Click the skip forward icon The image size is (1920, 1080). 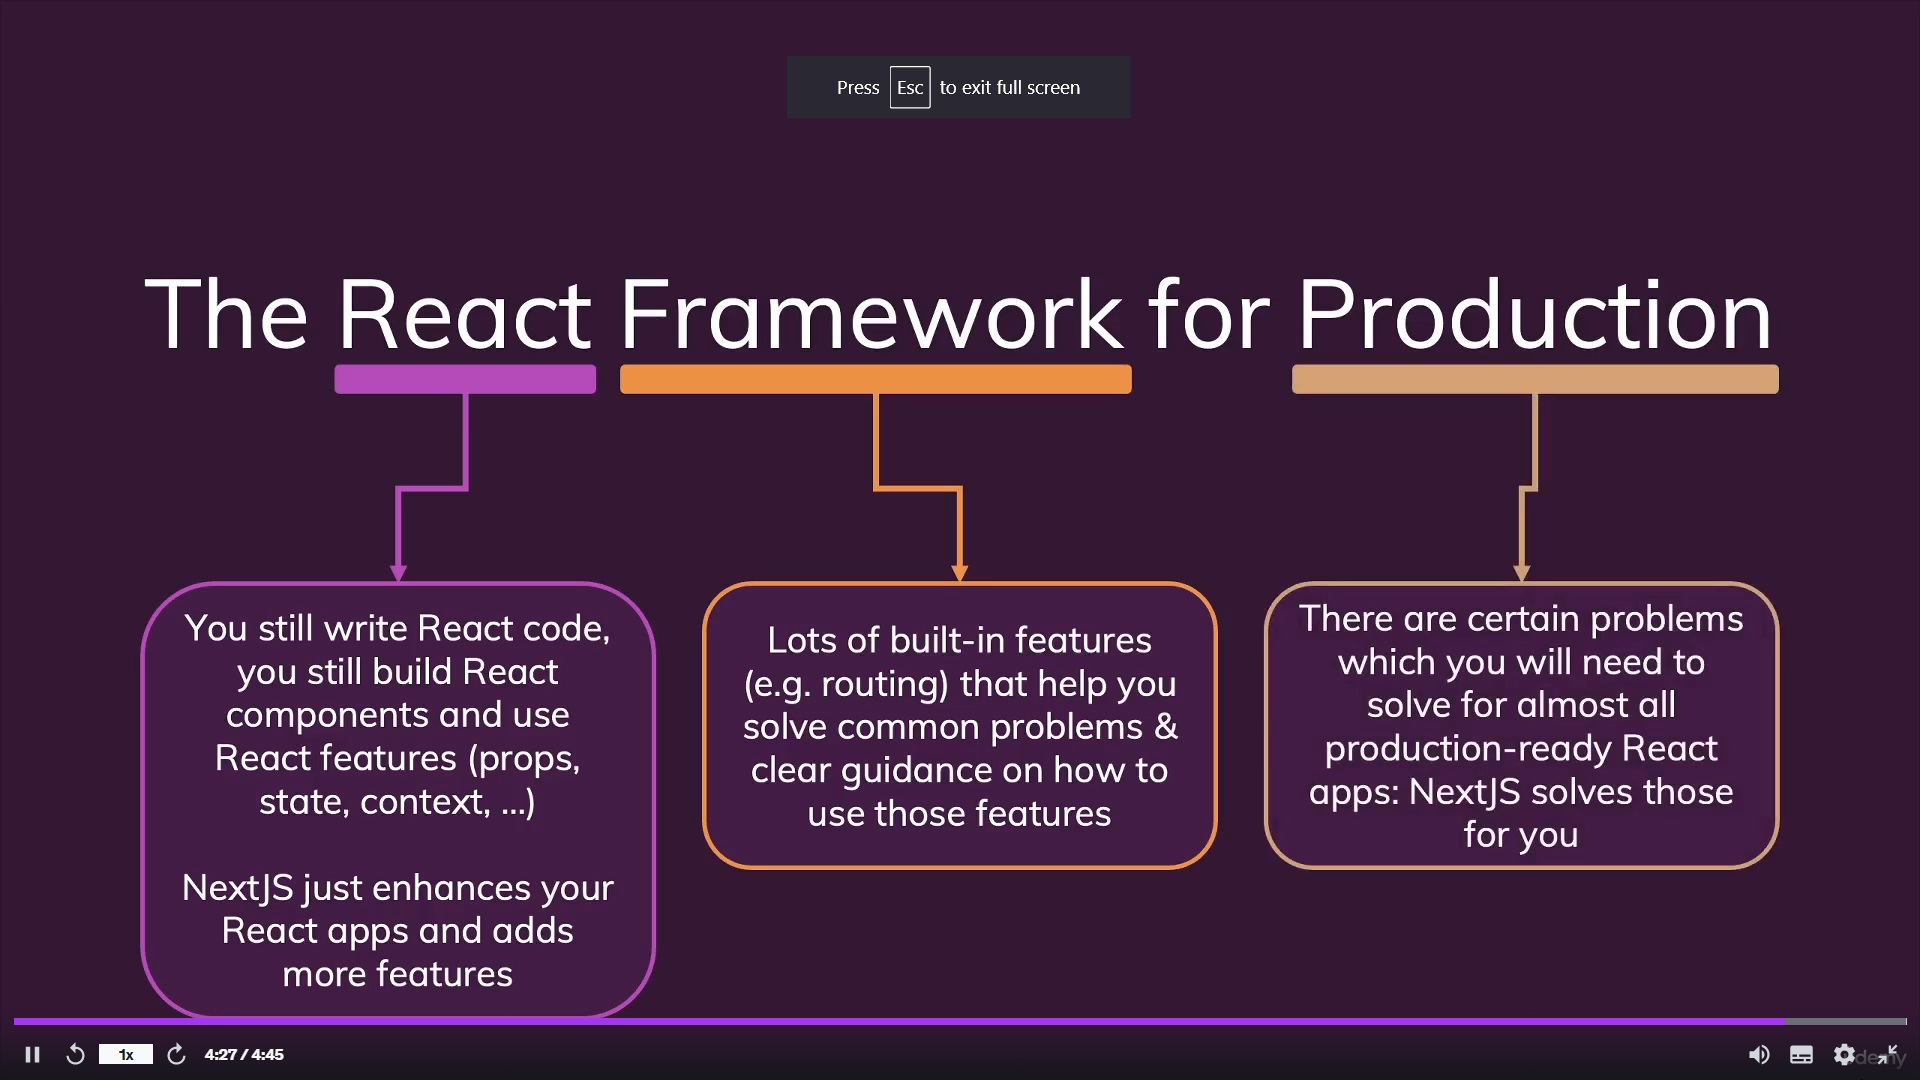(x=175, y=1054)
